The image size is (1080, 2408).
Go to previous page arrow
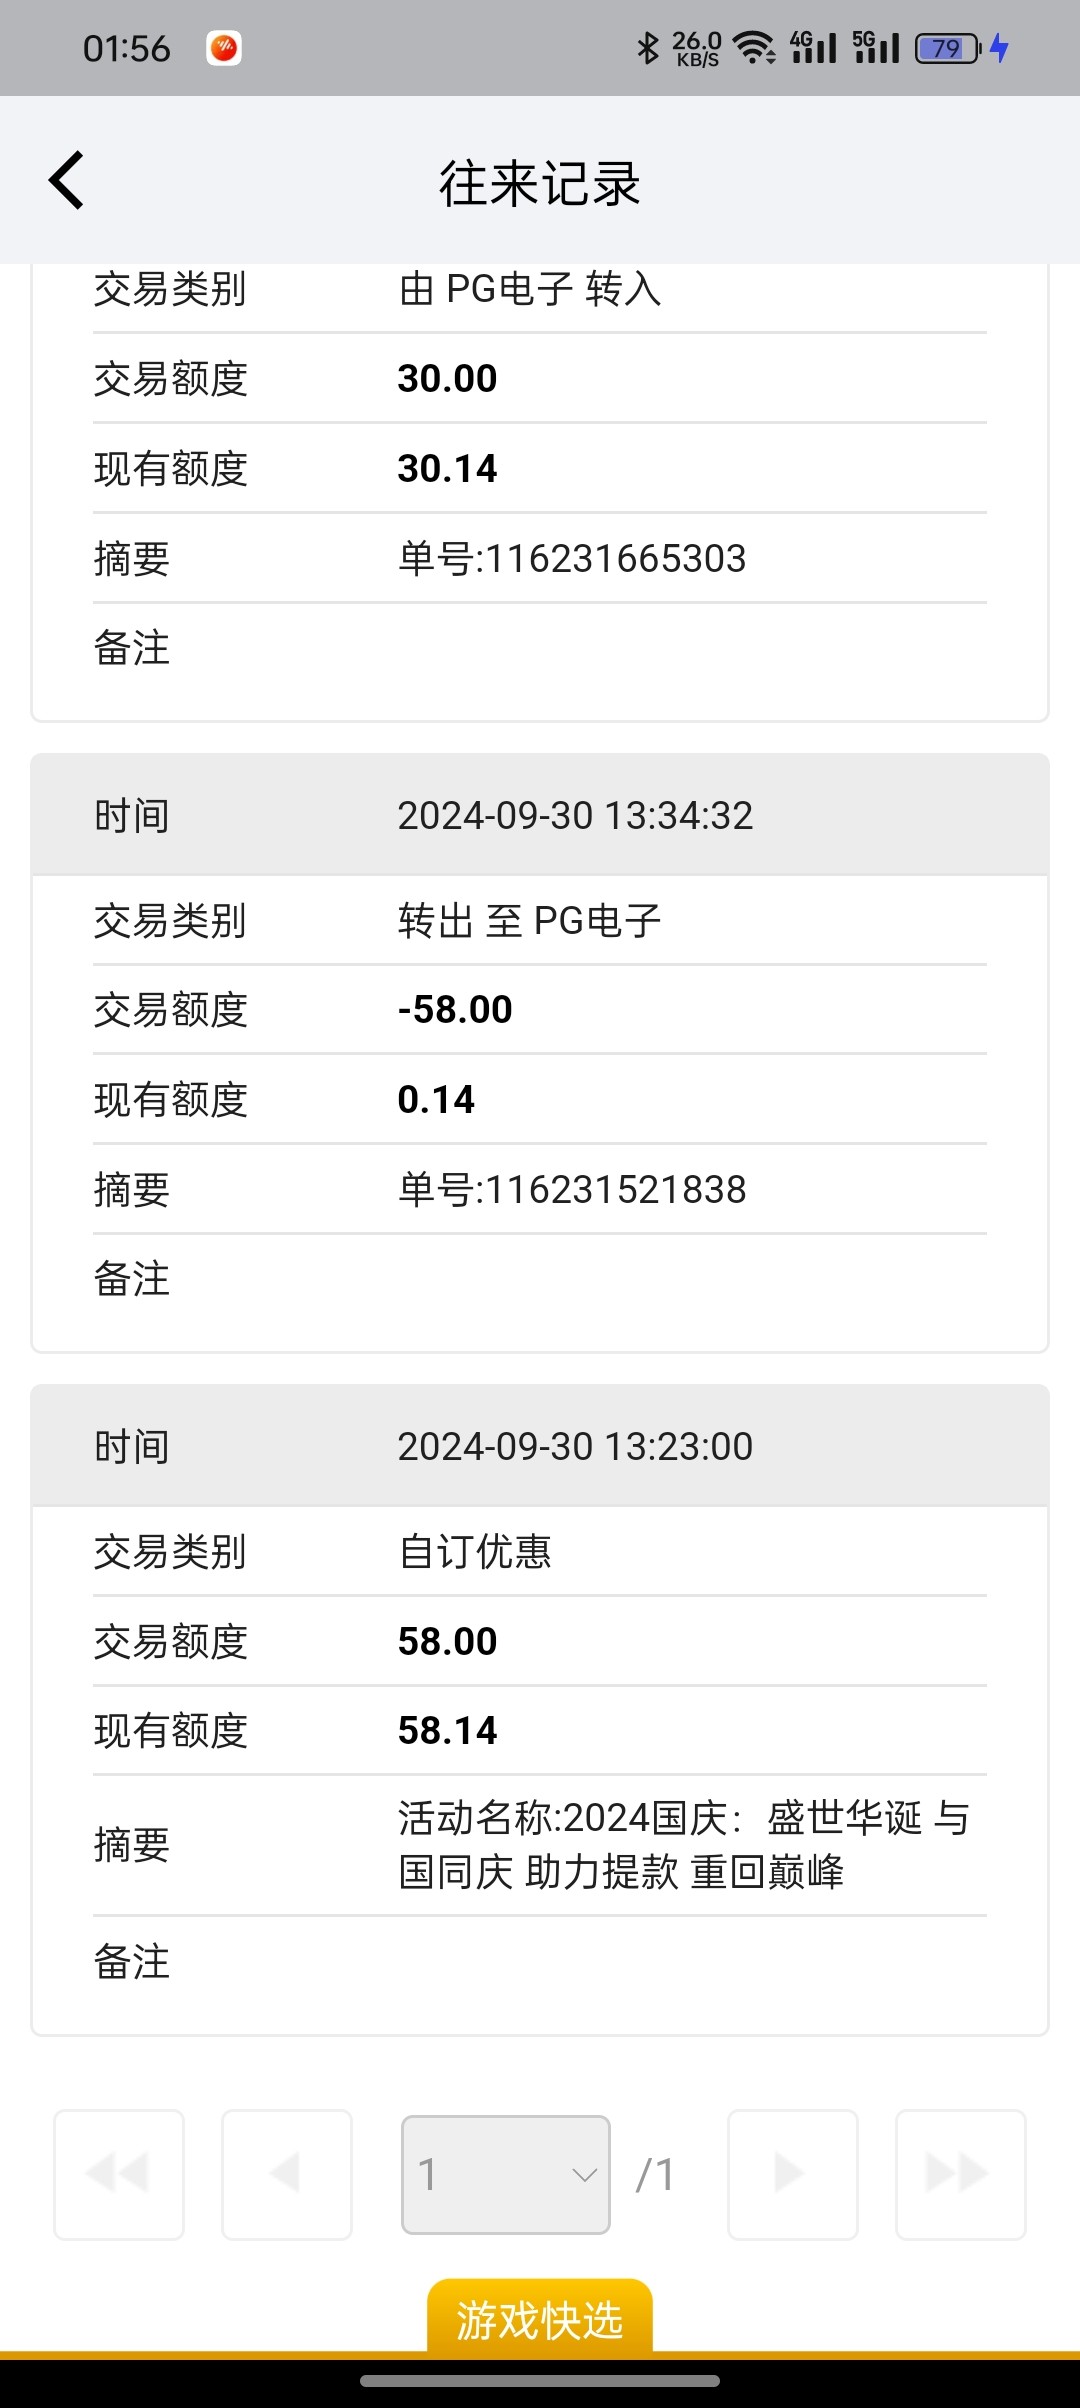click(x=287, y=2174)
